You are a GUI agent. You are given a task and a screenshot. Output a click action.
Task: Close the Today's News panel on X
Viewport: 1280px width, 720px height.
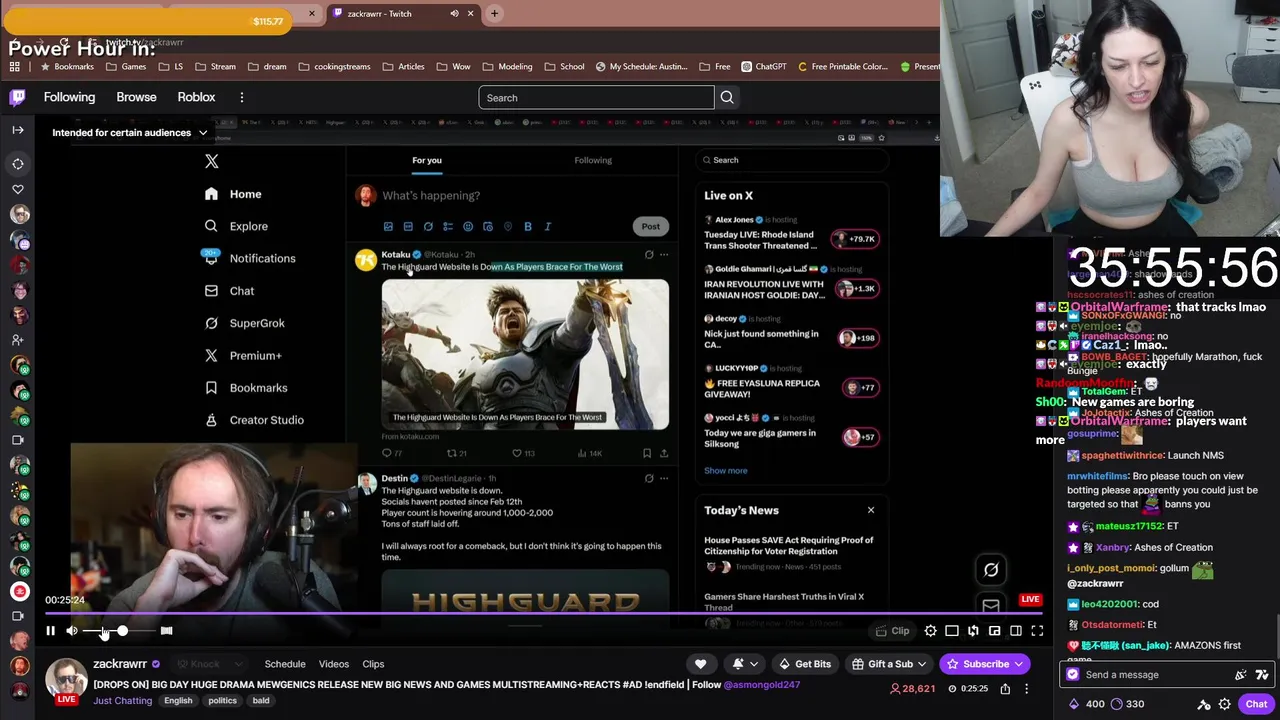click(870, 510)
